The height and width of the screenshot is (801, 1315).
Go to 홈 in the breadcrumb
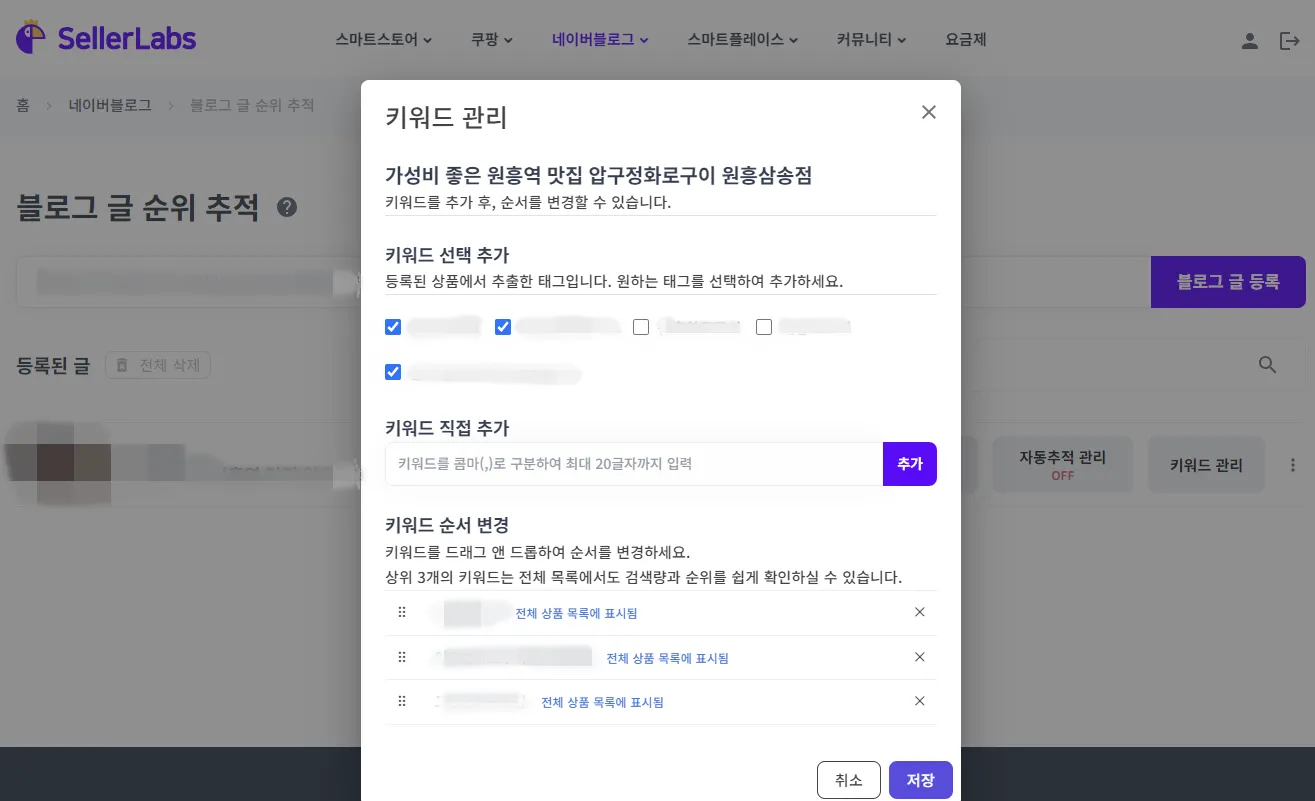pos(23,105)
